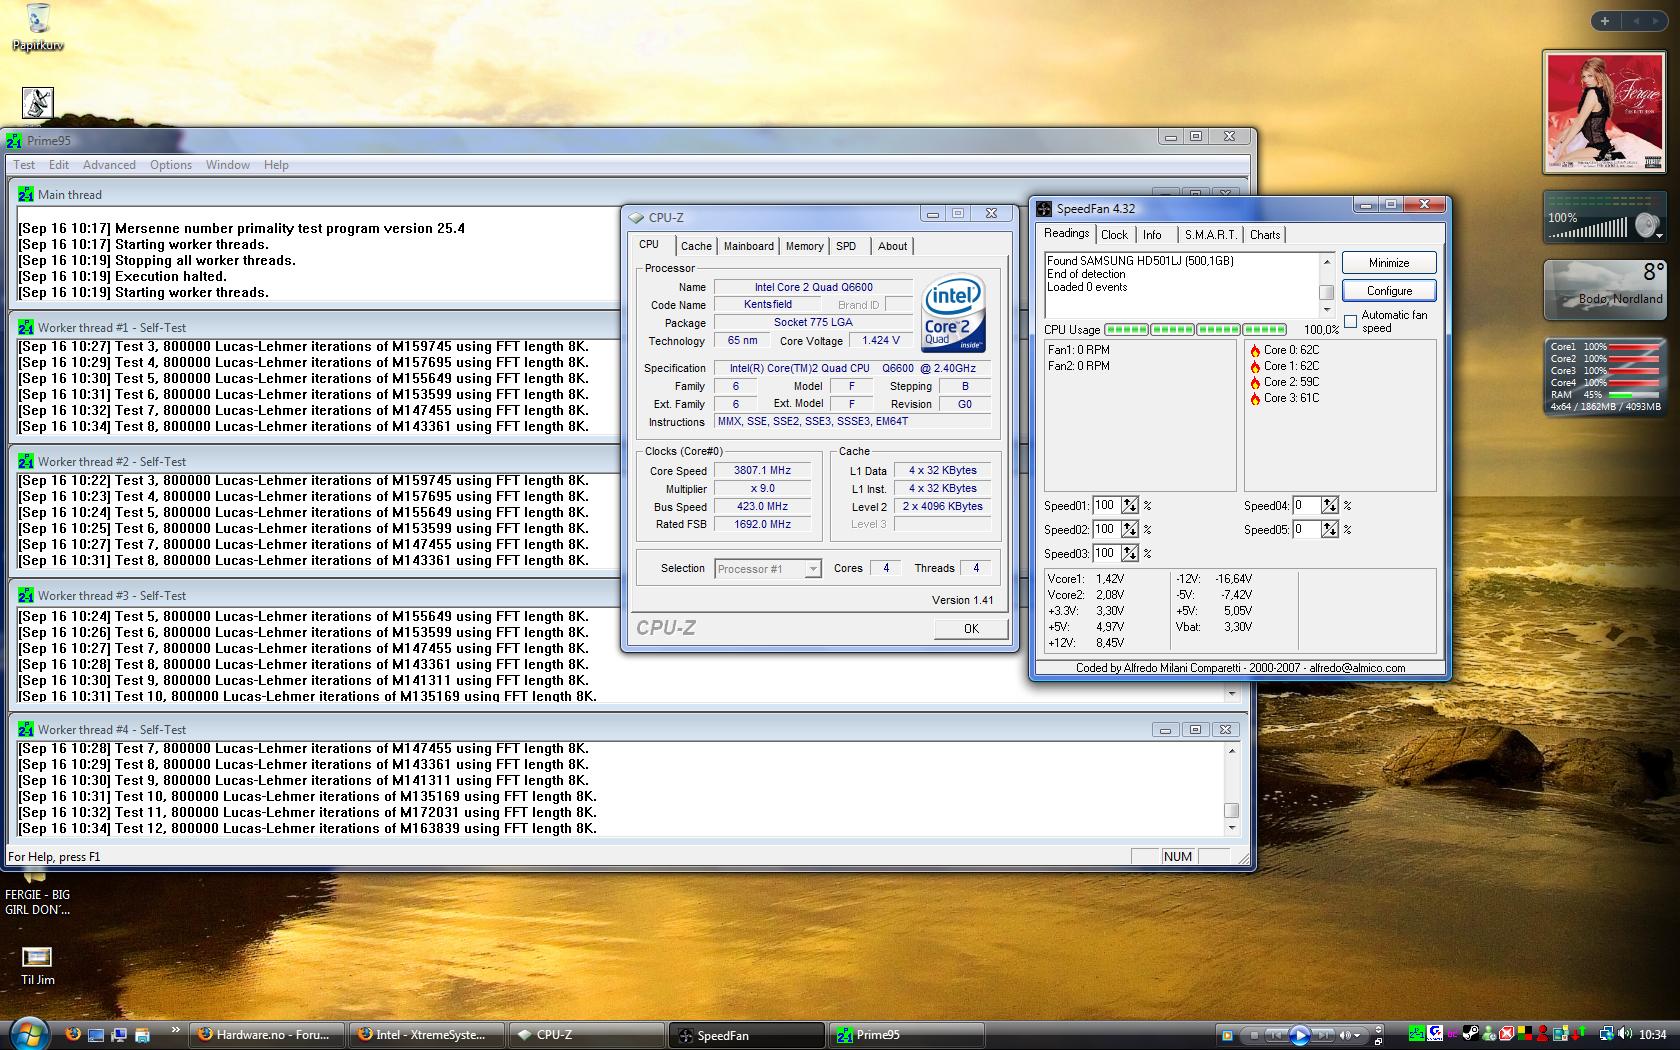Screen dimensions: 1680x1050
Task: Switch to Prime95 taskbar button
Action: [x=907, y=1035]
